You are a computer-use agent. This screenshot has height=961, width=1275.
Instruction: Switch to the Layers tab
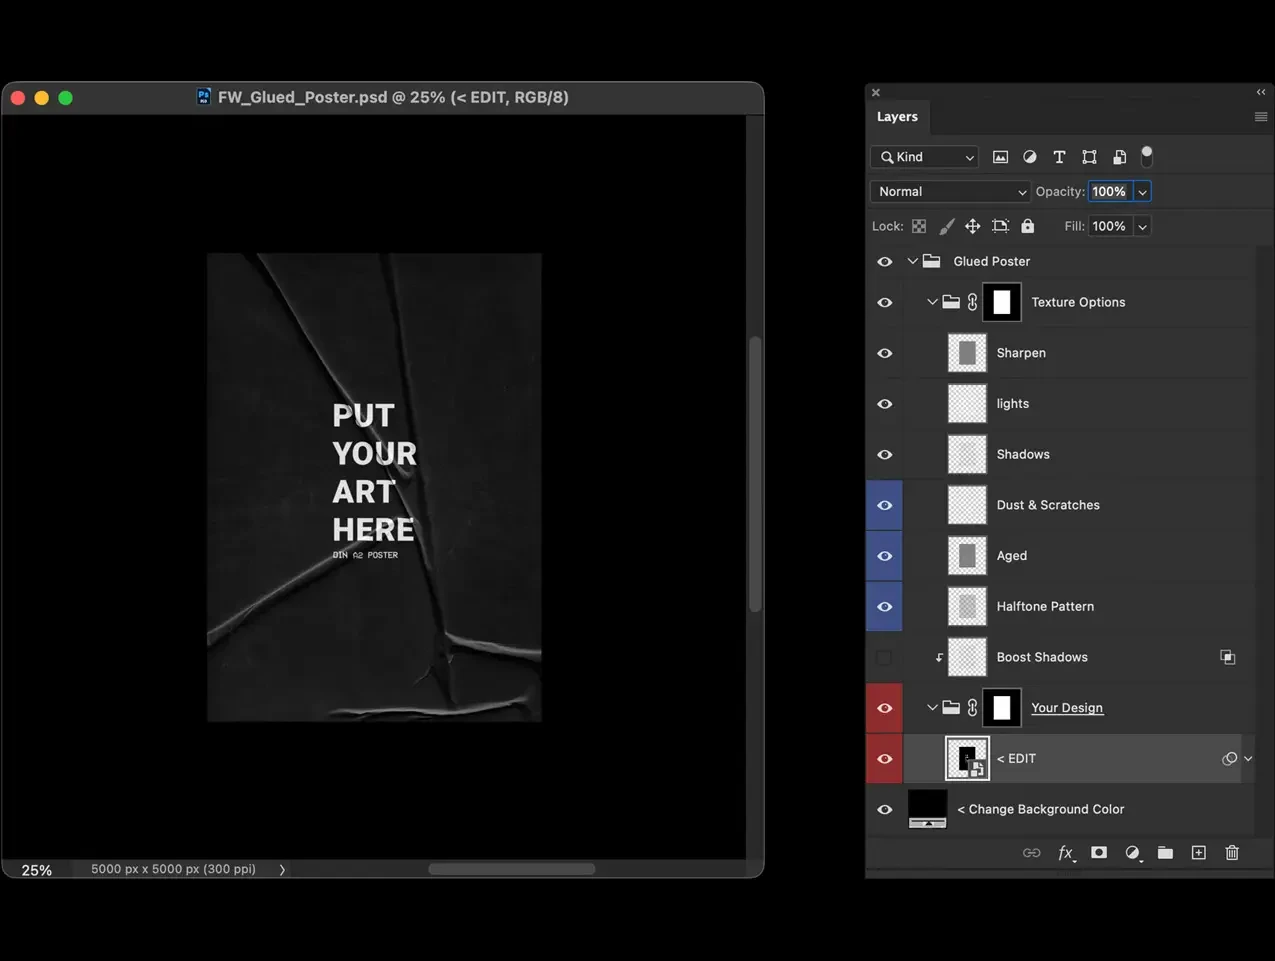(897, 116)
